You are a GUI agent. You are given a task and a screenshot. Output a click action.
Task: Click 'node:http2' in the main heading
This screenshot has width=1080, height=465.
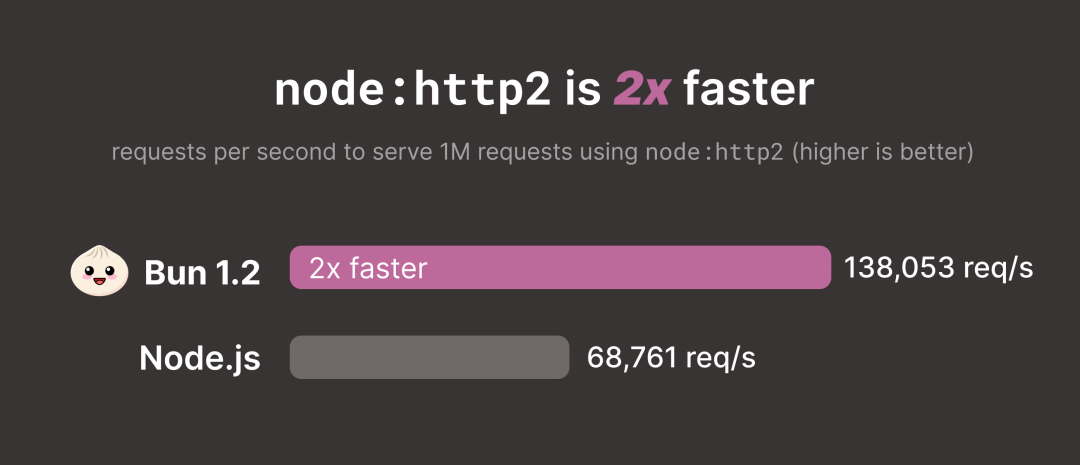click(x=413, y=90)
